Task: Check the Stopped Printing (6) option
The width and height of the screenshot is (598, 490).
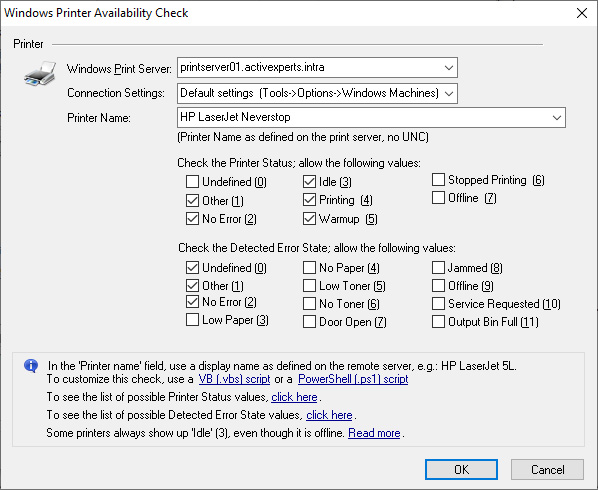Action: tap(438, 179)
